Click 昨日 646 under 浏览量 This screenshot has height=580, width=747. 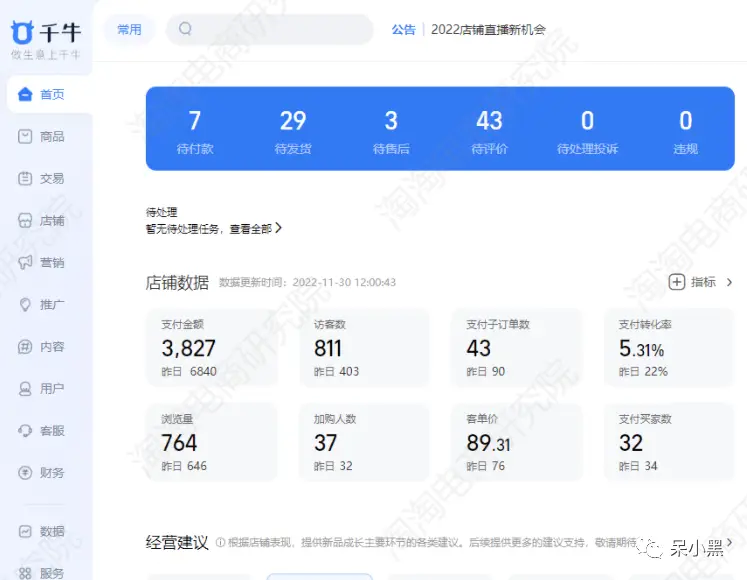(x=184, y=466)
